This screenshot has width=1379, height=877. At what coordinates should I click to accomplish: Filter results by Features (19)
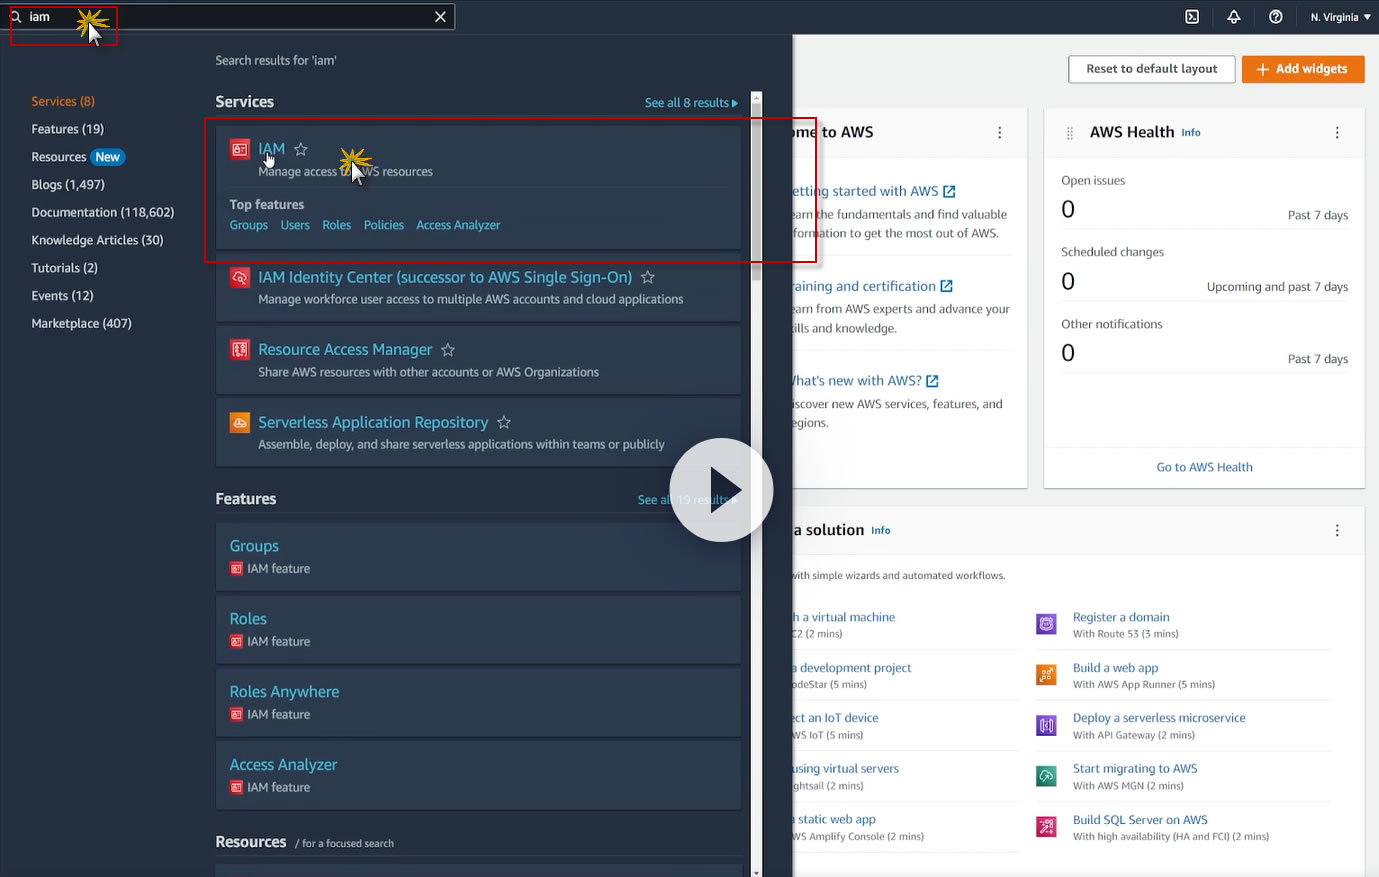[68, 129]
